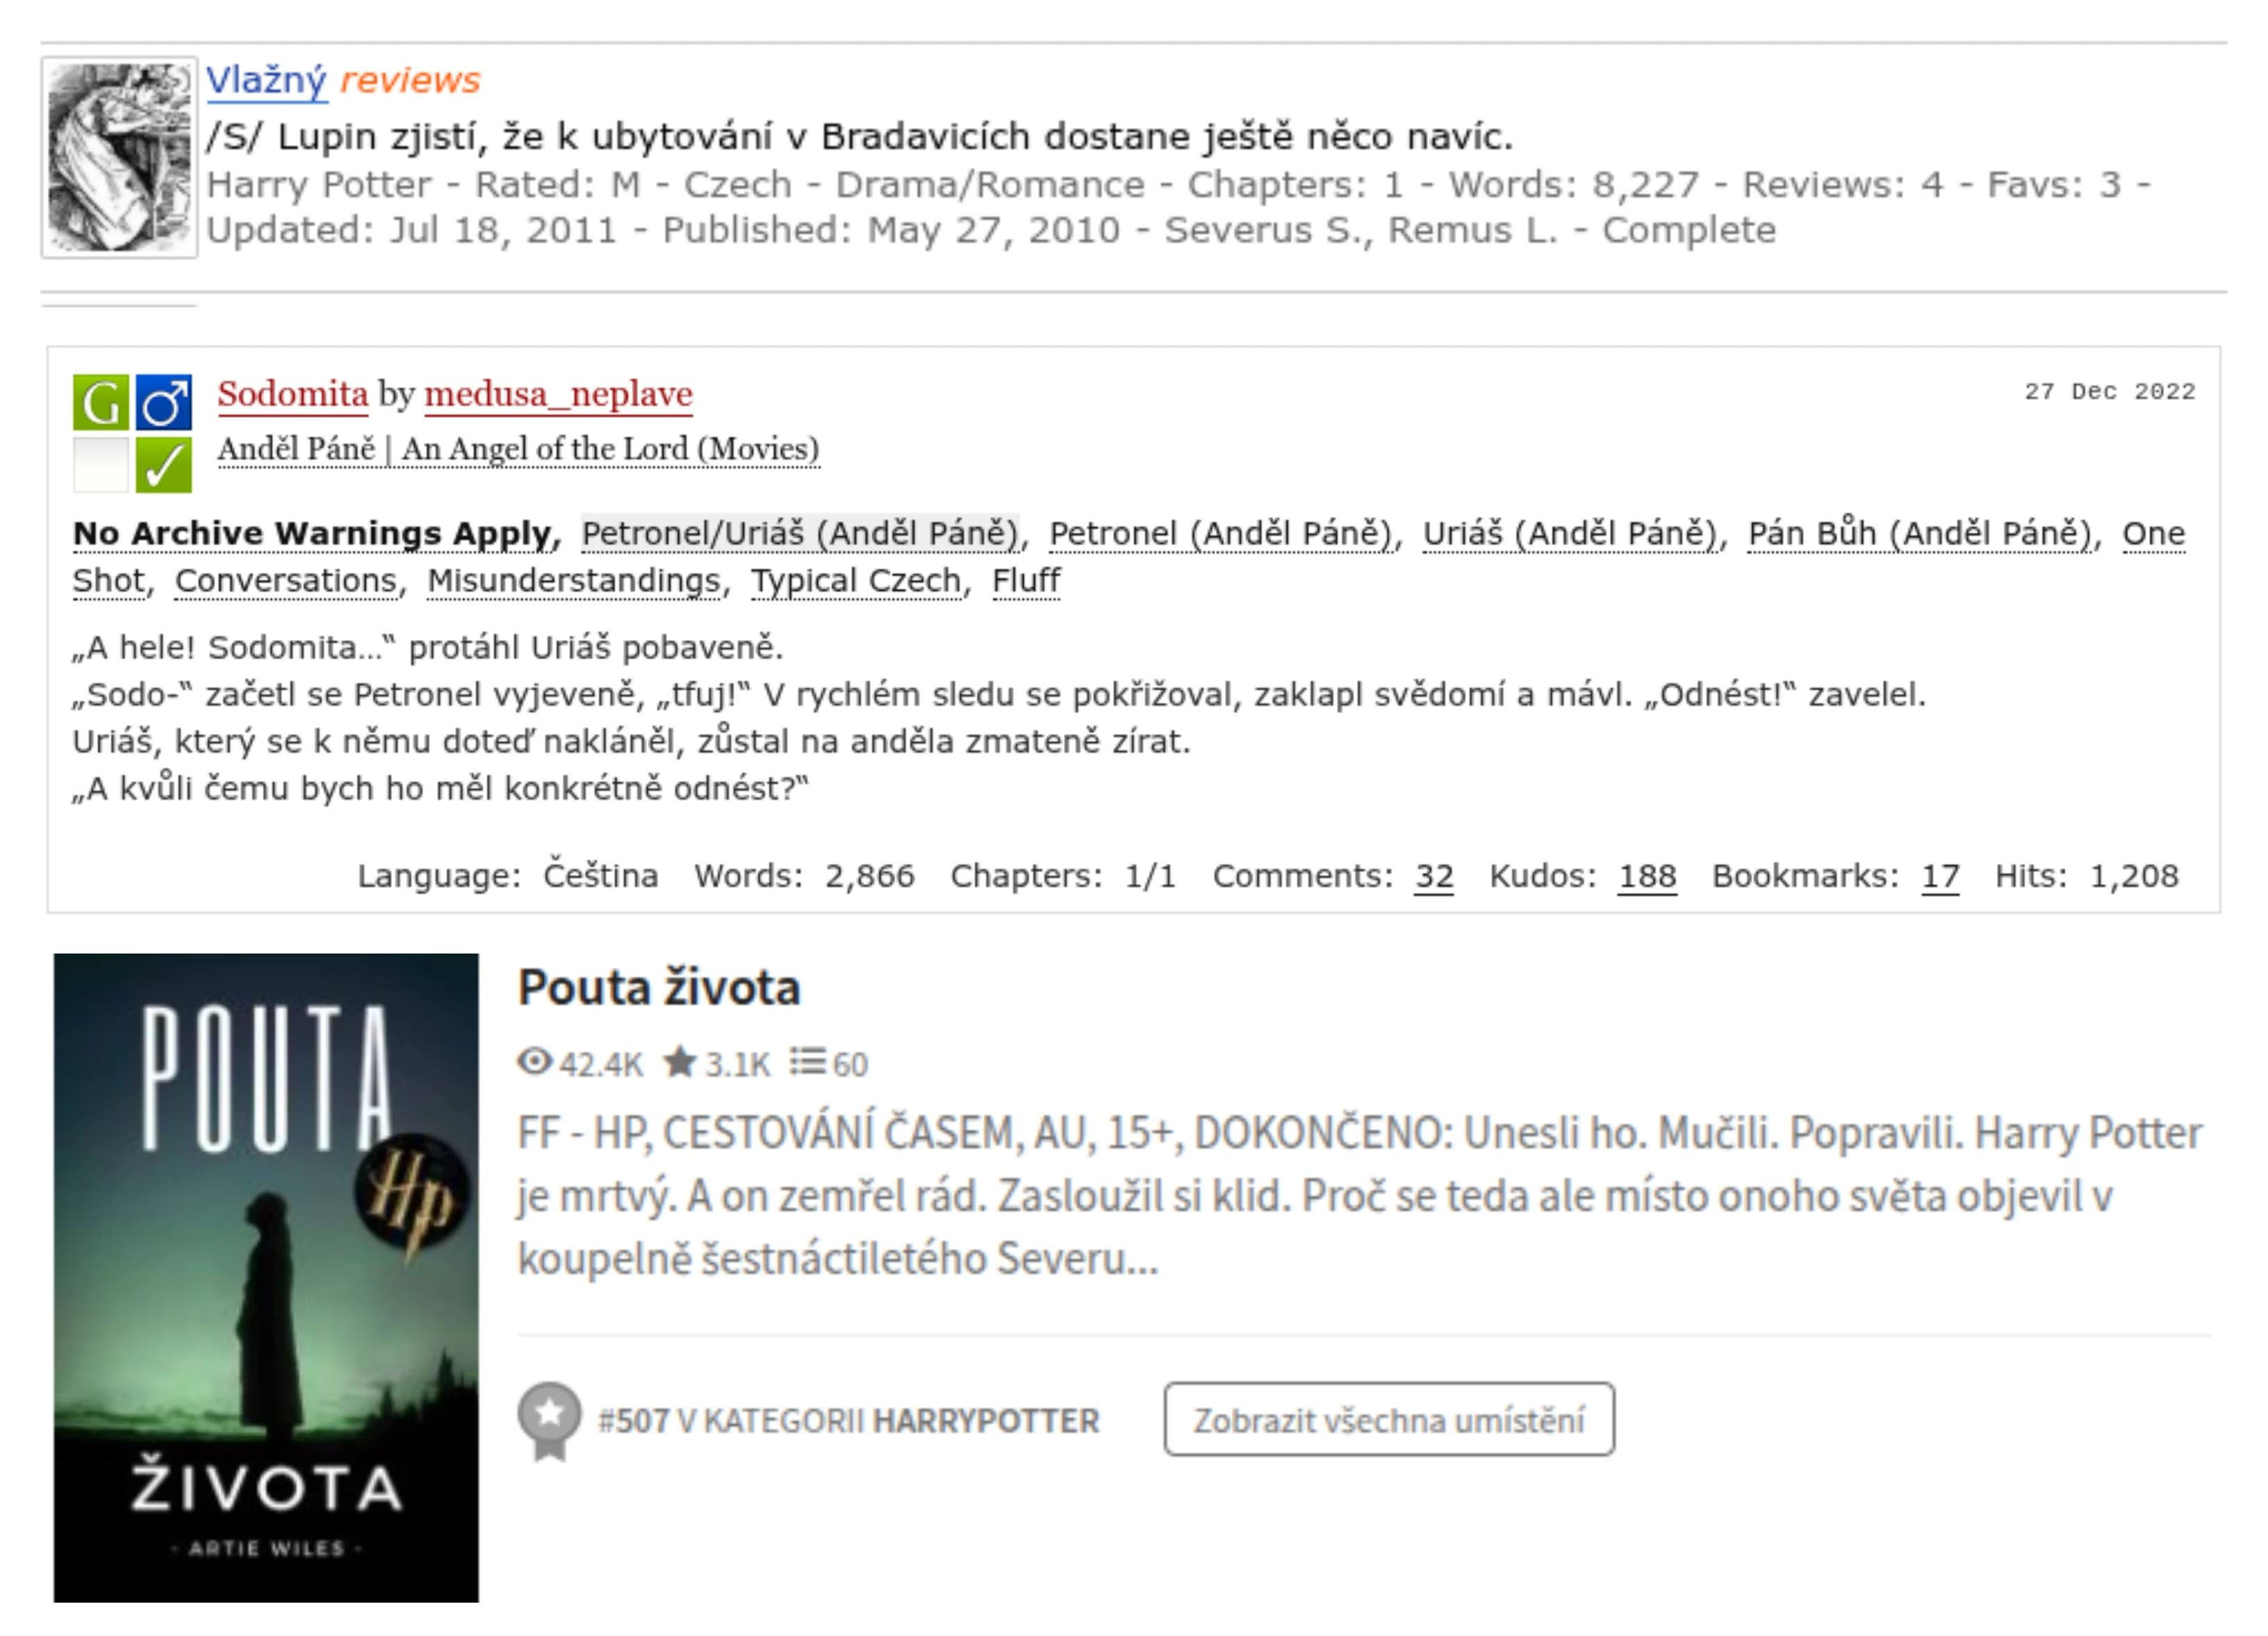Visit author medusa_neplave profile link
The width and height of the screenshot is (2268, 1636).
point(558,394)
